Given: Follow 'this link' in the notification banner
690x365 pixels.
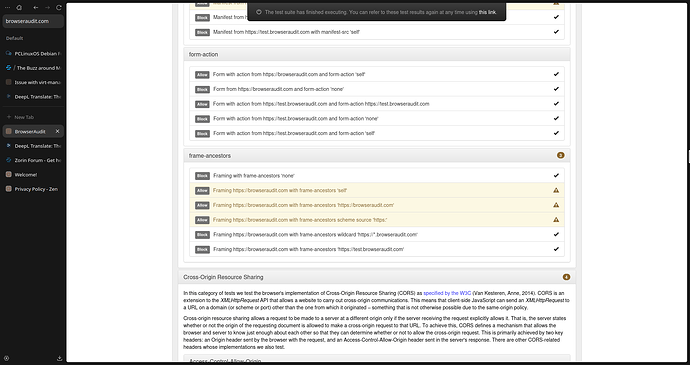Looking at the screenshot, I should coord(487,12).
